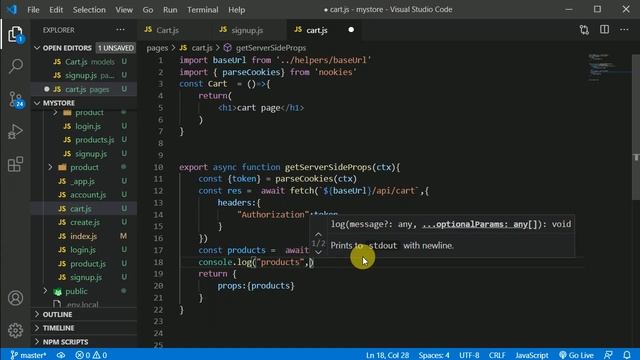The height and width of the screenshot is (360, 640).
Task: Open the Extensions view icon
Action: (16, 164)
